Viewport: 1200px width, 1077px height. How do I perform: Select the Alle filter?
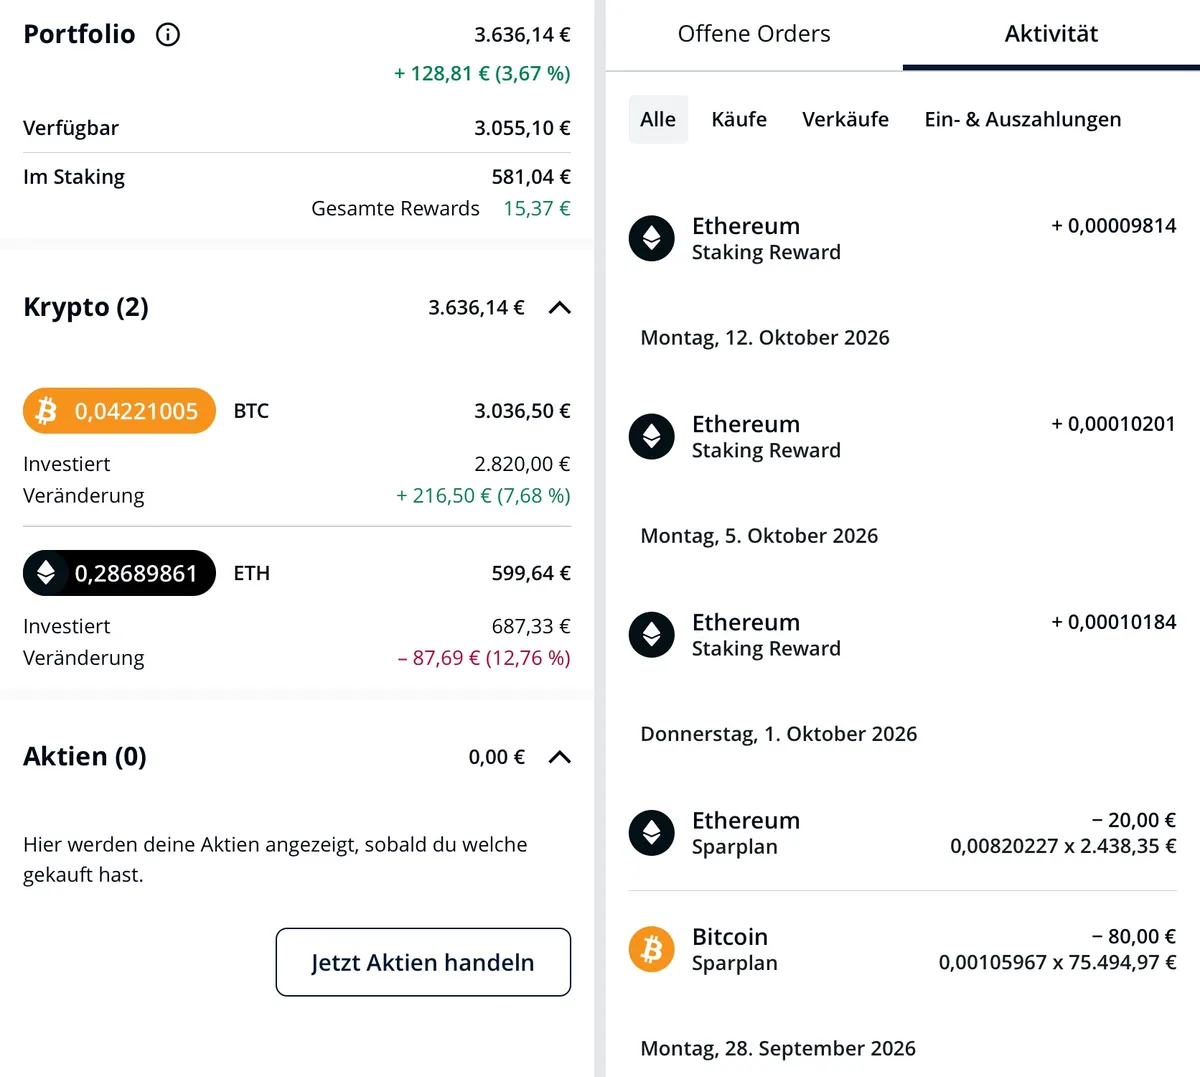coord(658,119)
